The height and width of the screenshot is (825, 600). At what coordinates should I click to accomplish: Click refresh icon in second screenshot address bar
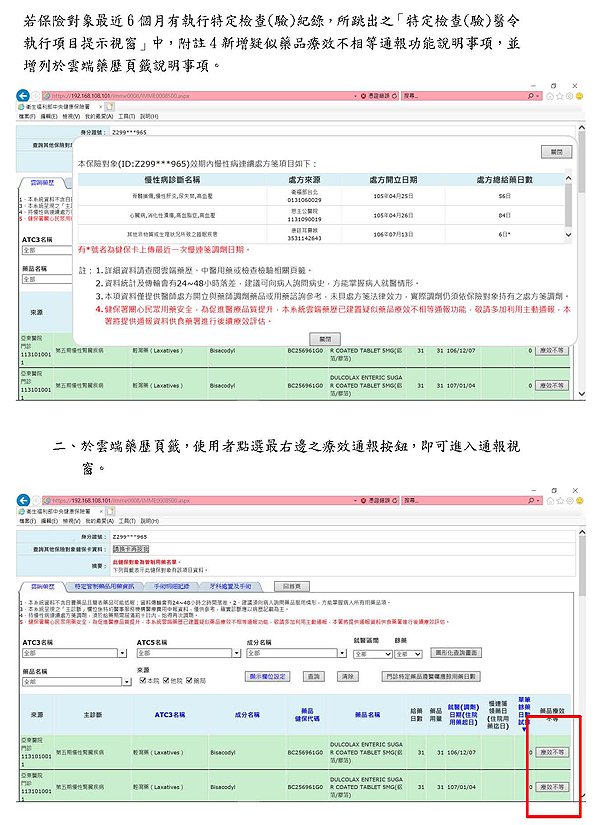395,501
